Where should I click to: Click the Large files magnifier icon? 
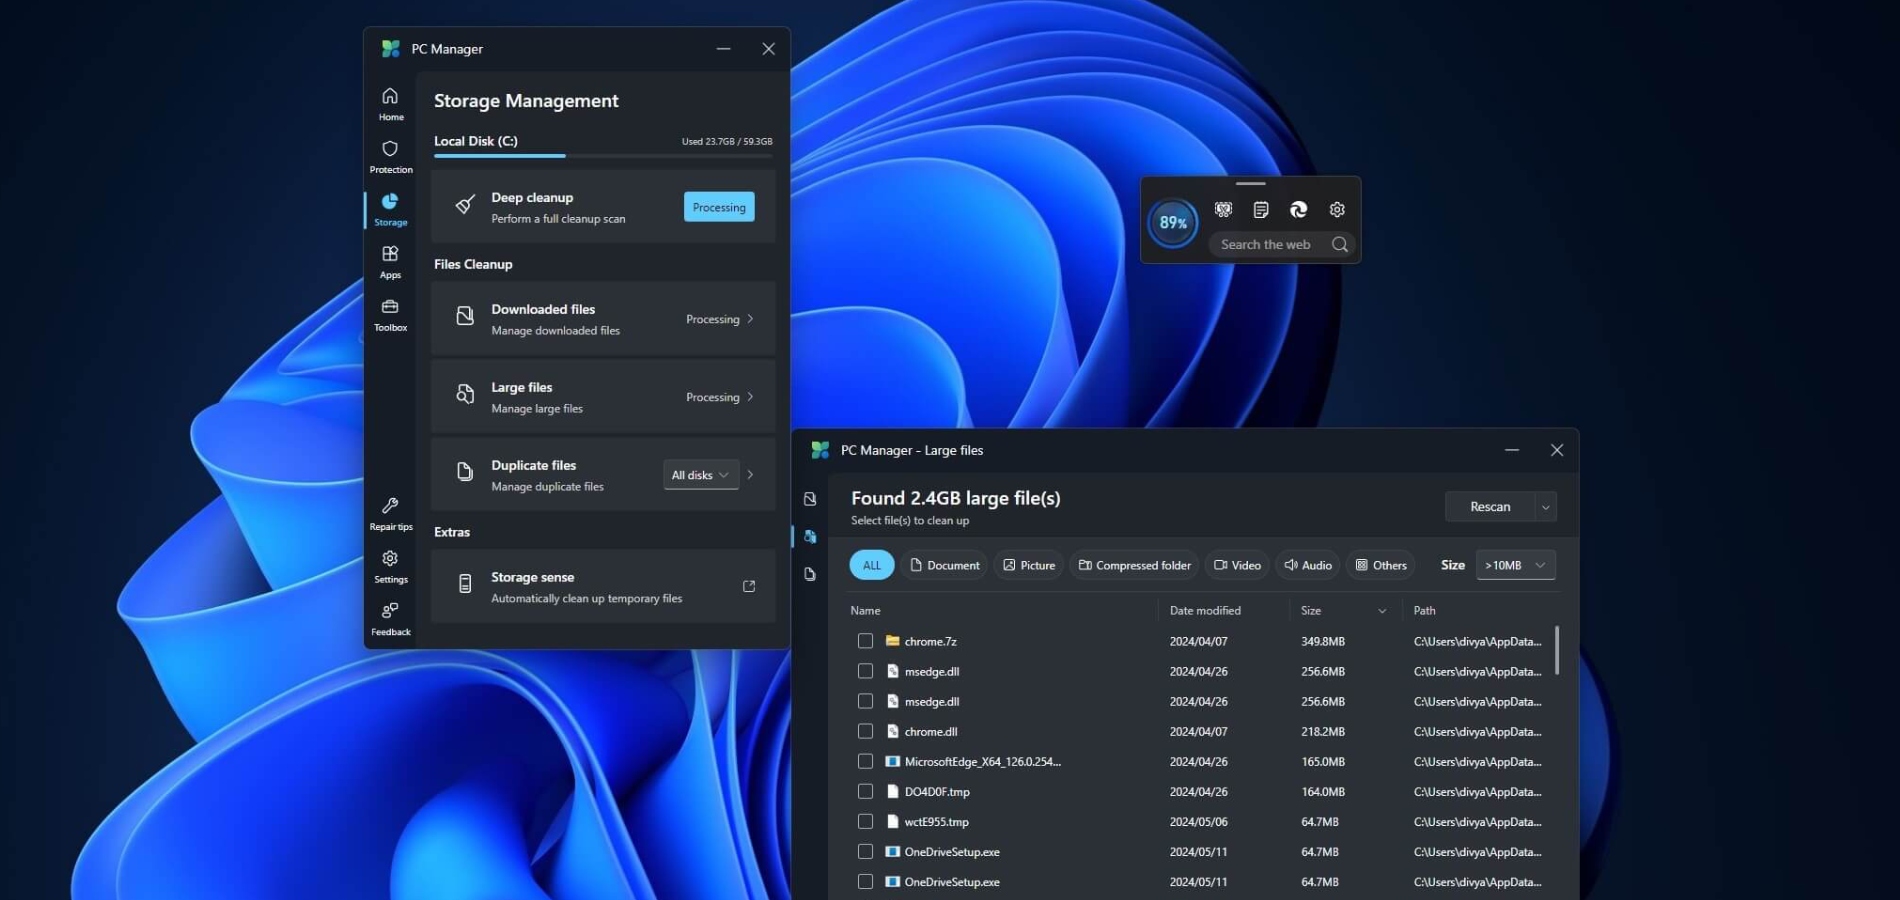465,394
